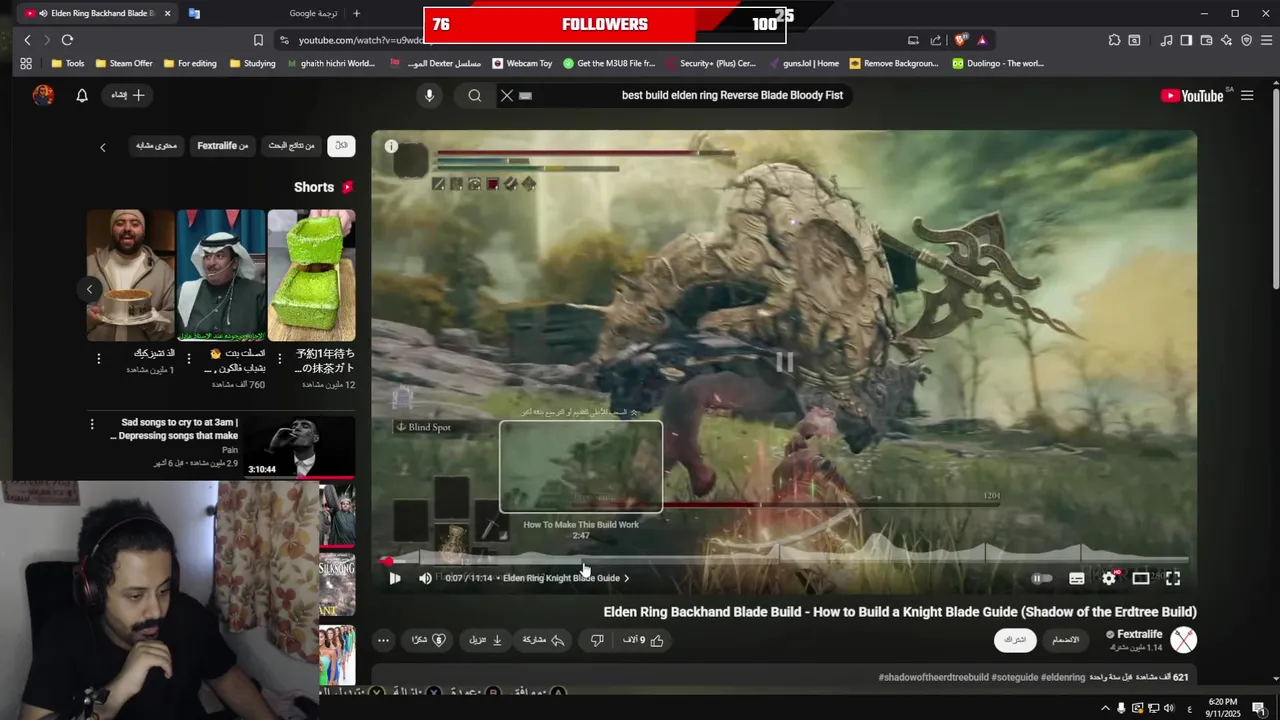Open Brave Shields lion icon

[961, 40]
